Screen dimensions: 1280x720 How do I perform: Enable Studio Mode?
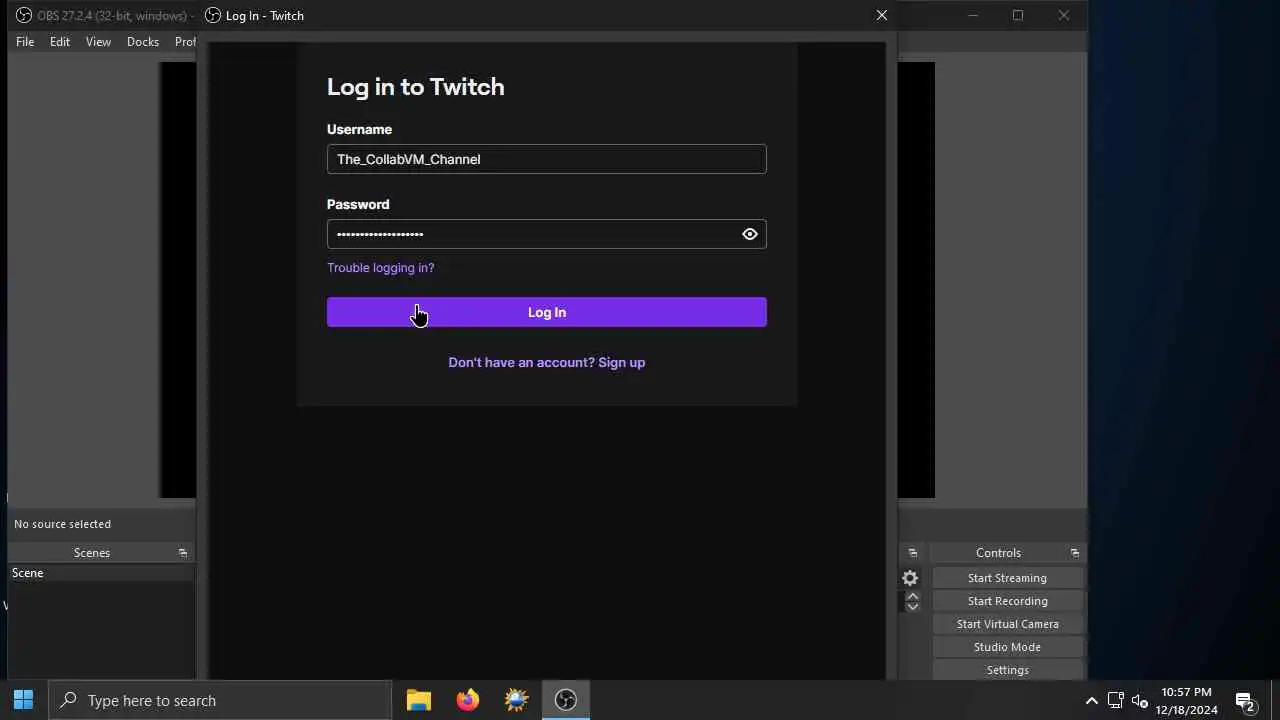(x=1007, y=647)
